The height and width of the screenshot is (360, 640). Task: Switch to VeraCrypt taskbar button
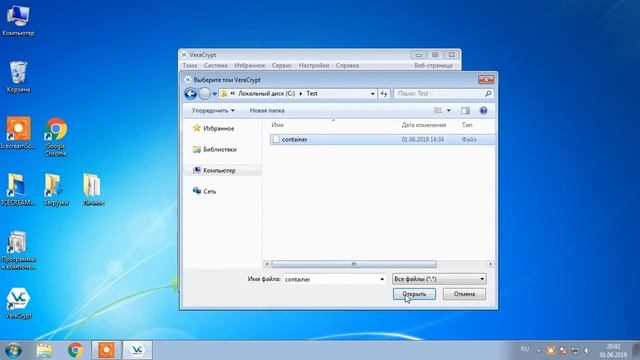coord(138,350)
